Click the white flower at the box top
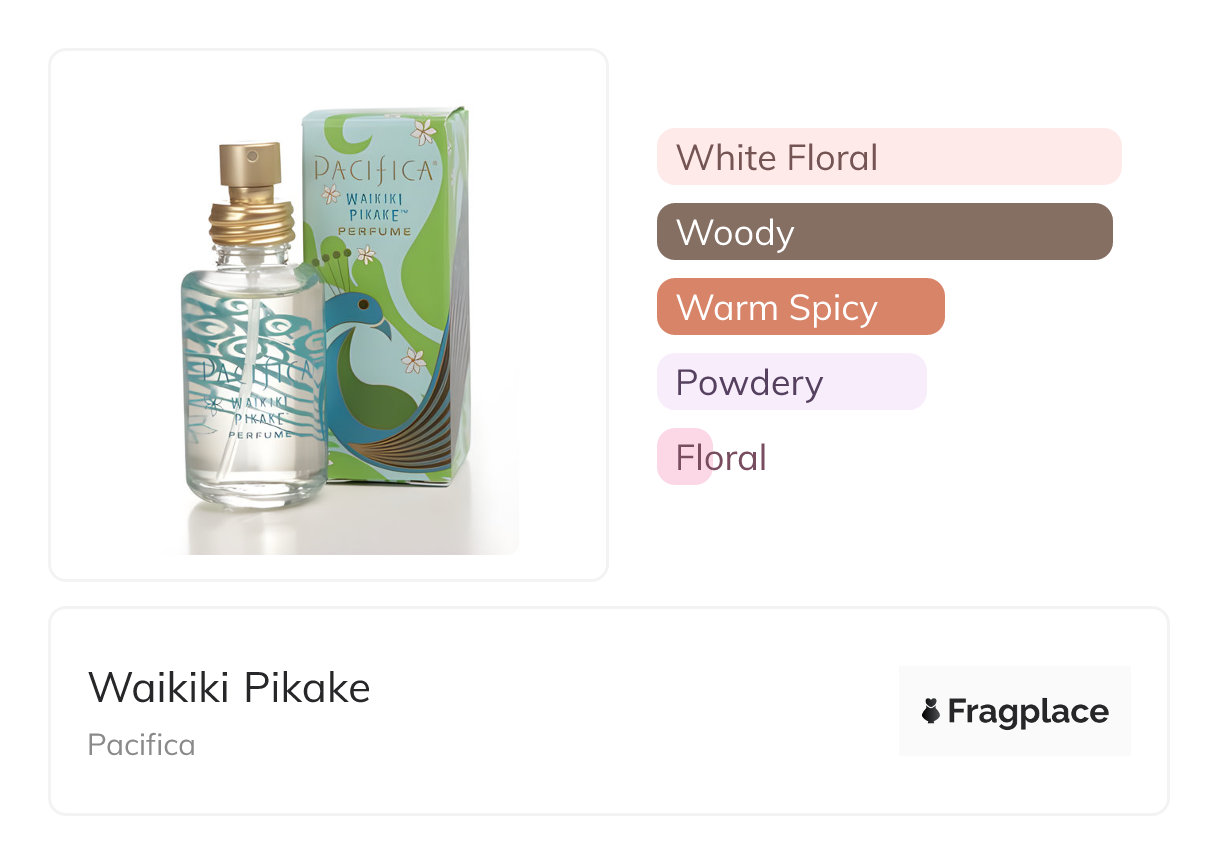Viewport: 1218px width, 864px height. 424,131
